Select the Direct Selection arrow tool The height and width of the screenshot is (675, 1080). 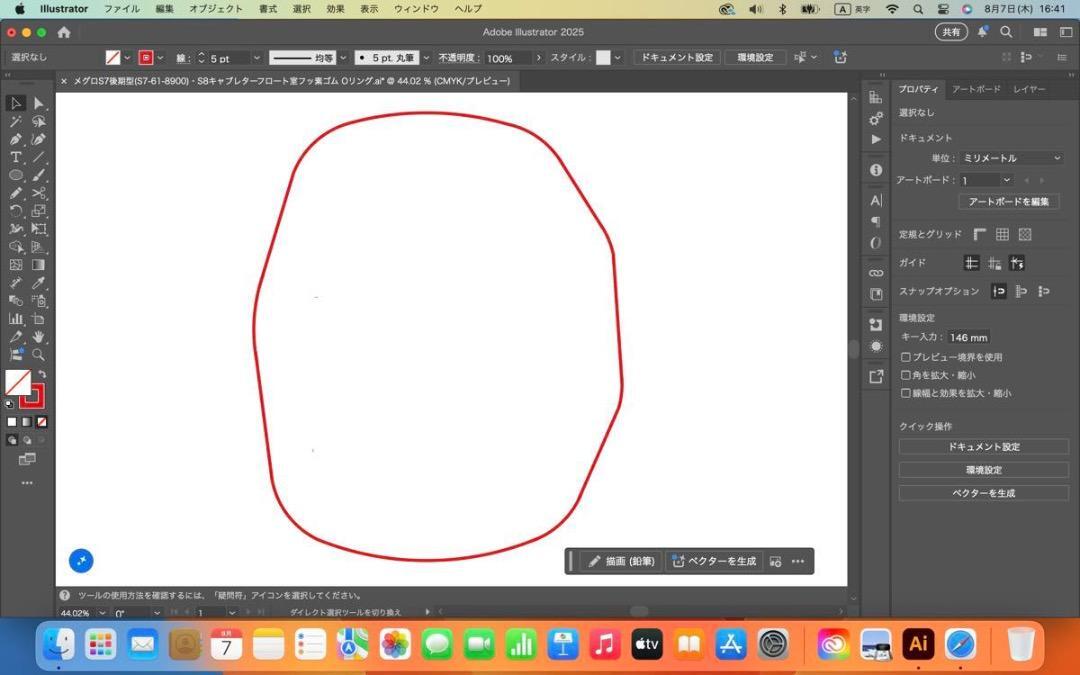[x=39, y=103]
